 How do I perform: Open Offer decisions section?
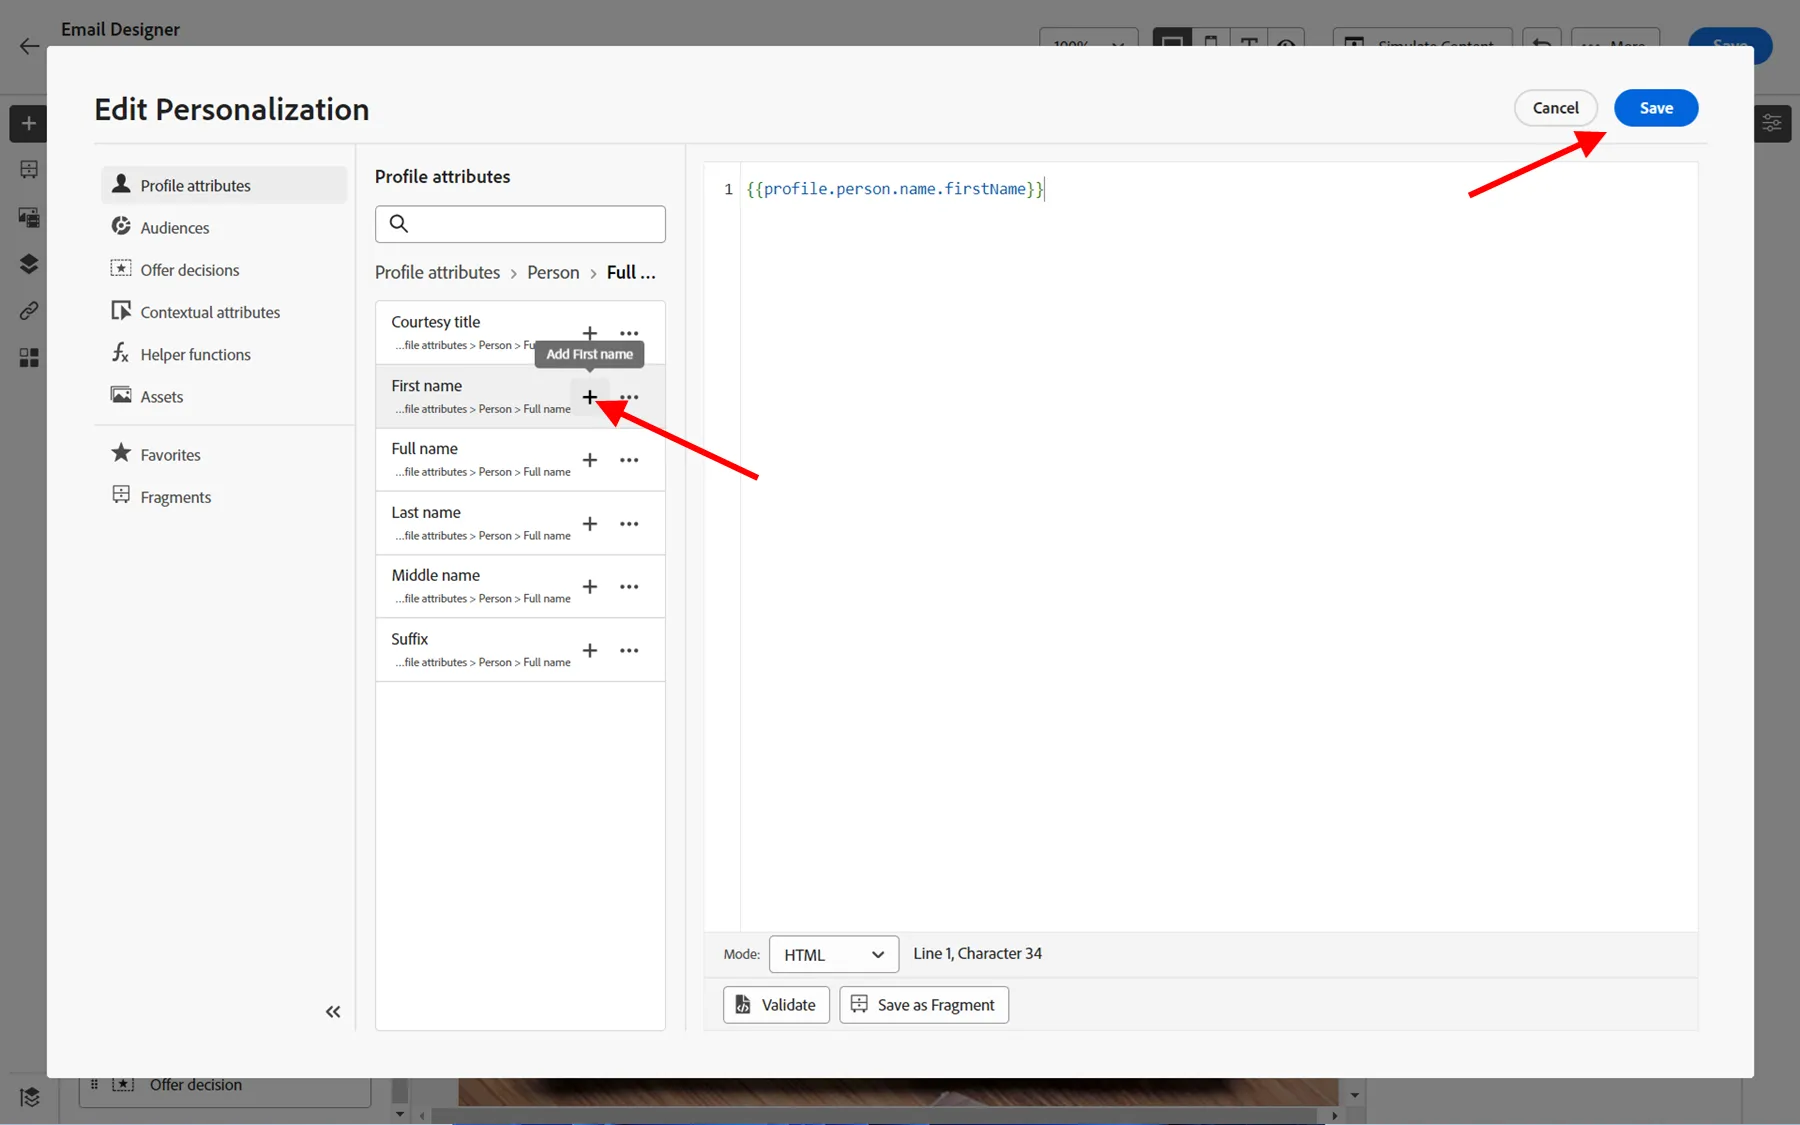[x=224, y=270]
